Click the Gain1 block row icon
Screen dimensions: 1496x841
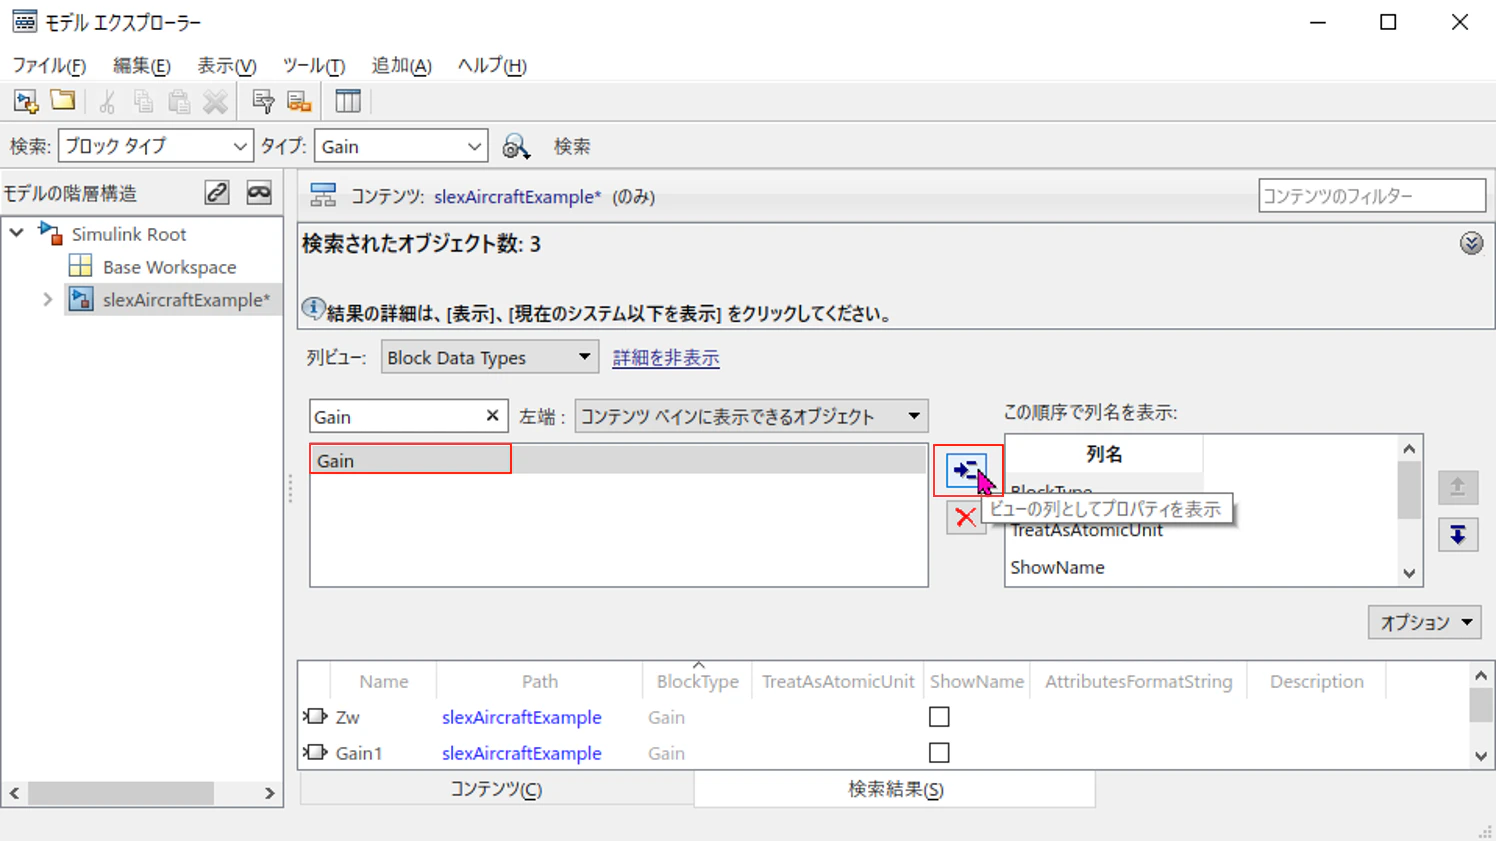[316, 753]
